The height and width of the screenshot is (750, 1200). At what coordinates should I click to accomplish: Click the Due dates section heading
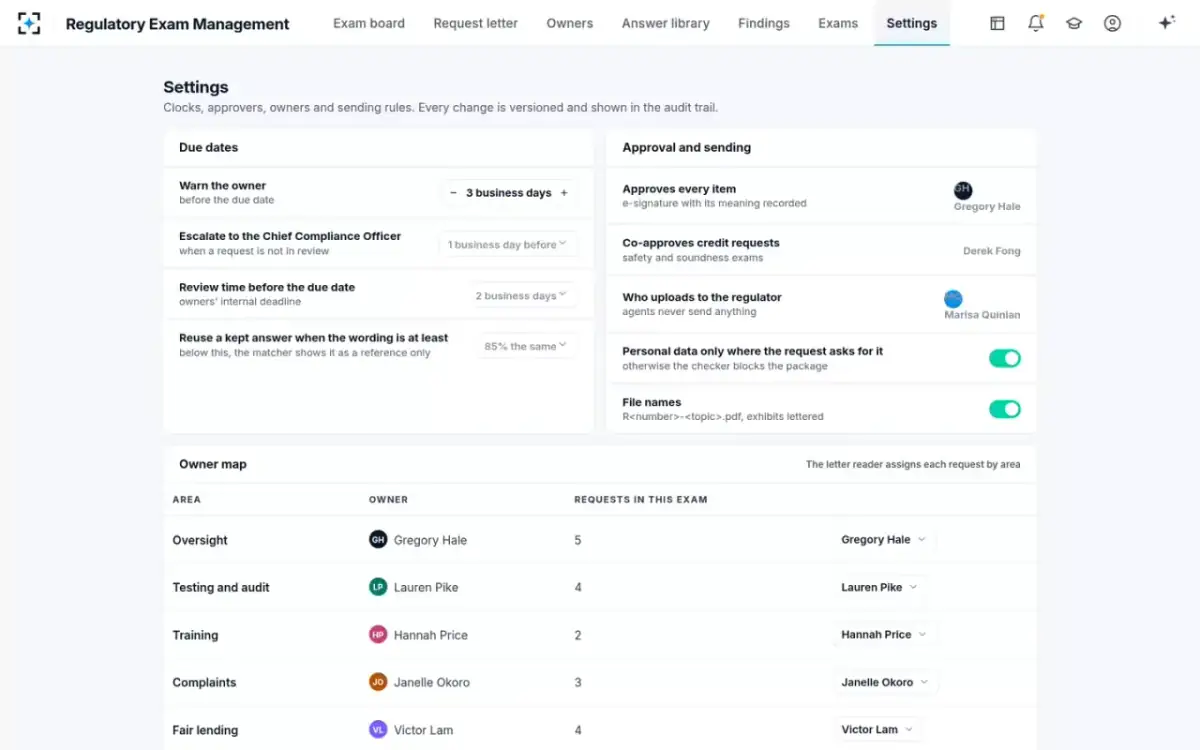(208, 147)
